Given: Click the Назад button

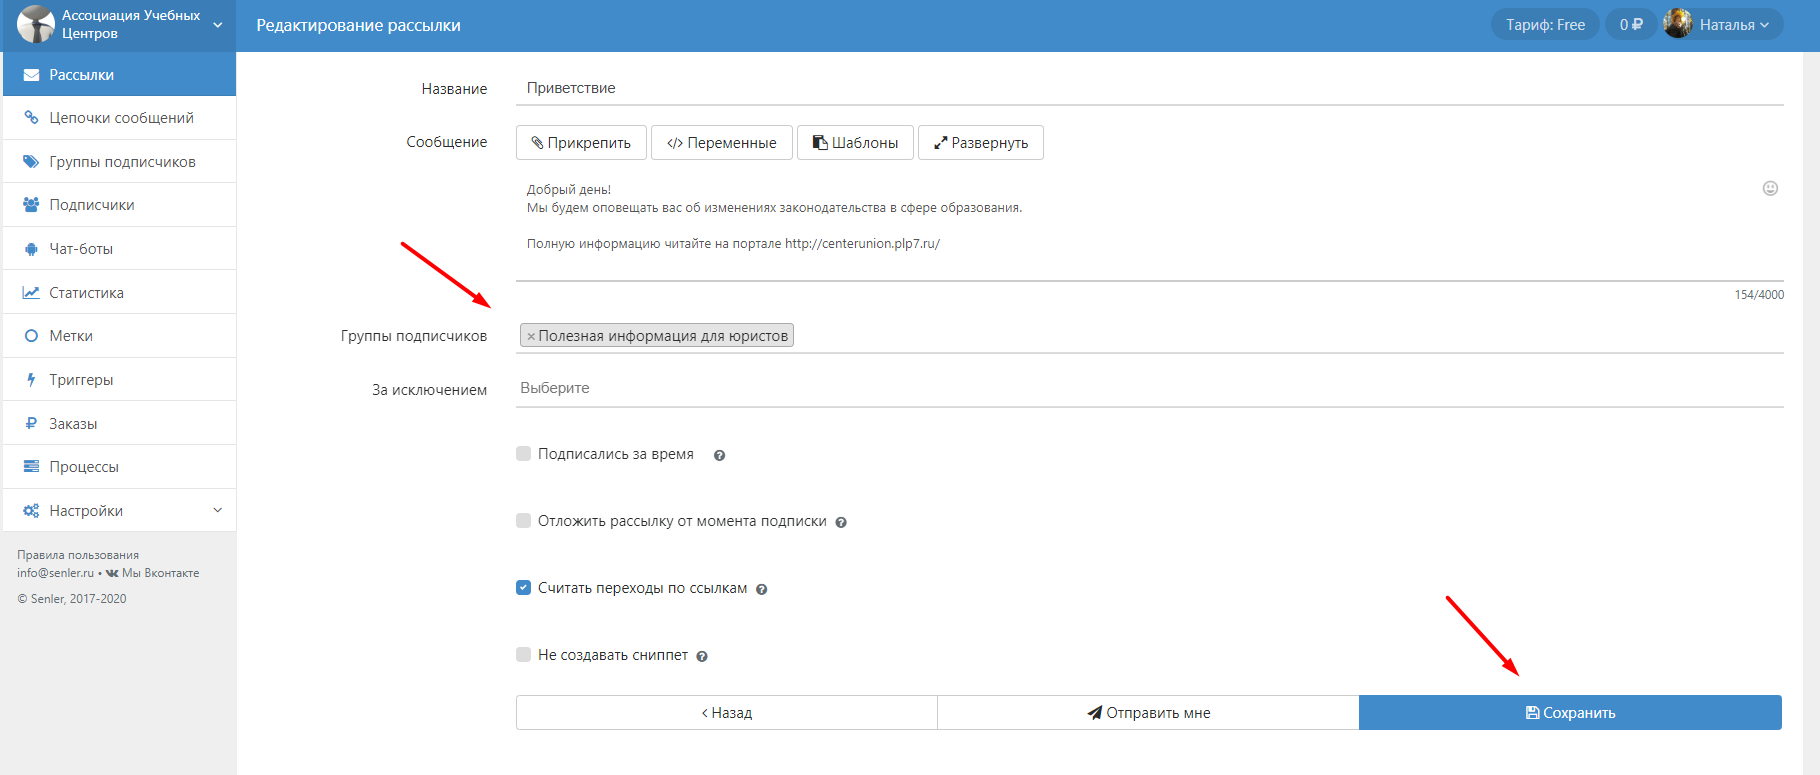Looking at the screenshot, I should (727, 713).
